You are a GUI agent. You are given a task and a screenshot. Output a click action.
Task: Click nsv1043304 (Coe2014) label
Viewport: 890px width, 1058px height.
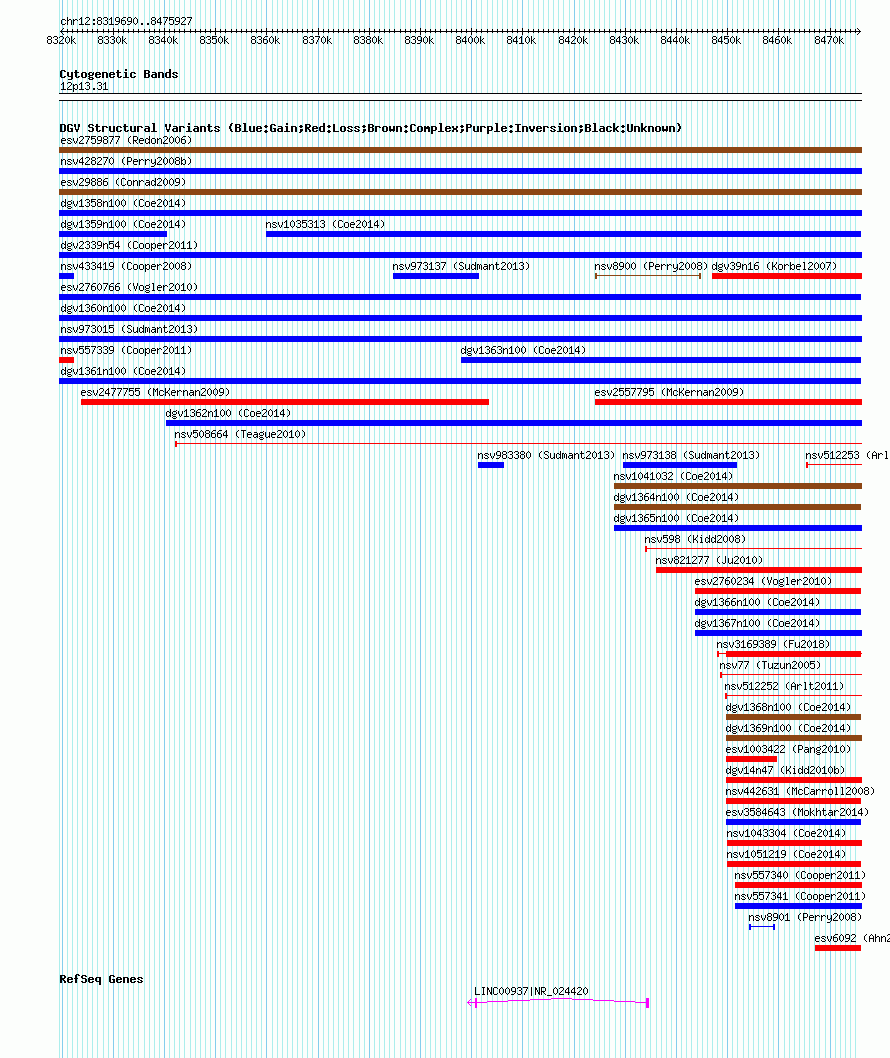(x=786, y=833)
